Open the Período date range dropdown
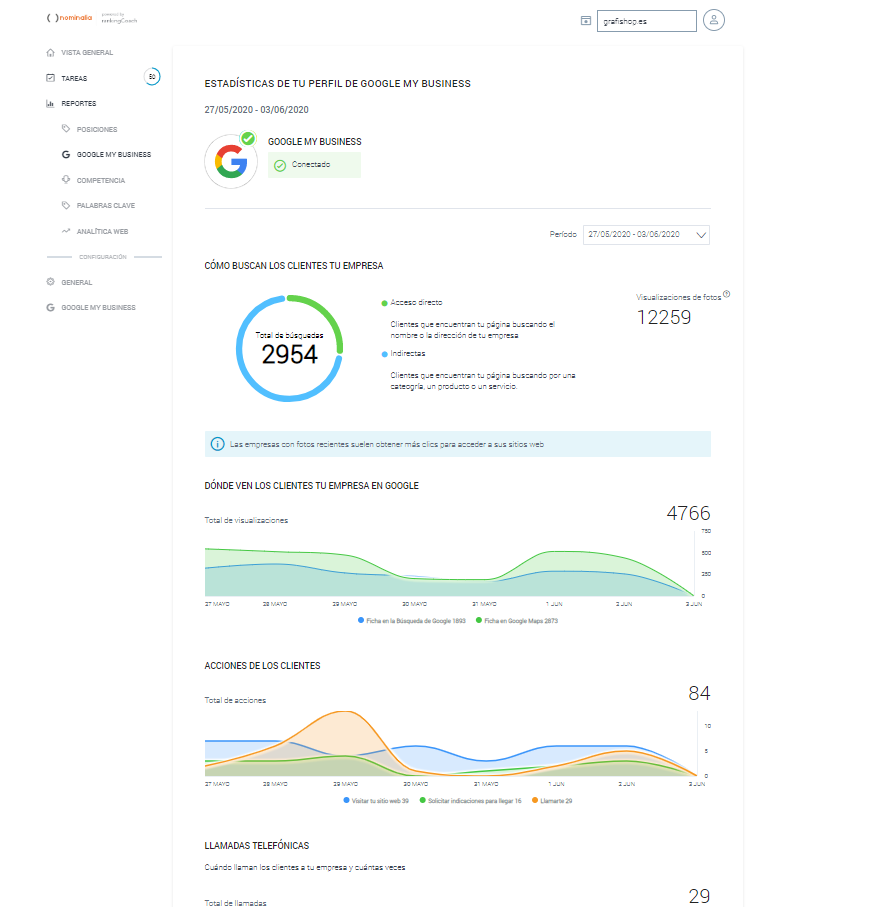871x907 pixels. coord(646,234)
